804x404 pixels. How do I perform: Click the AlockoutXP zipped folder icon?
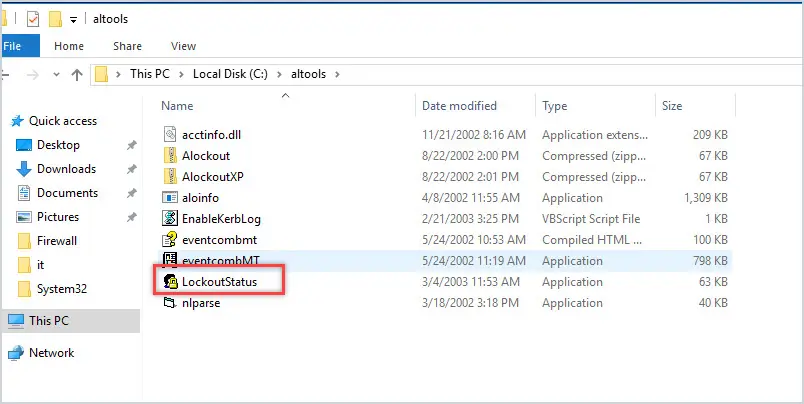(170, 176)
